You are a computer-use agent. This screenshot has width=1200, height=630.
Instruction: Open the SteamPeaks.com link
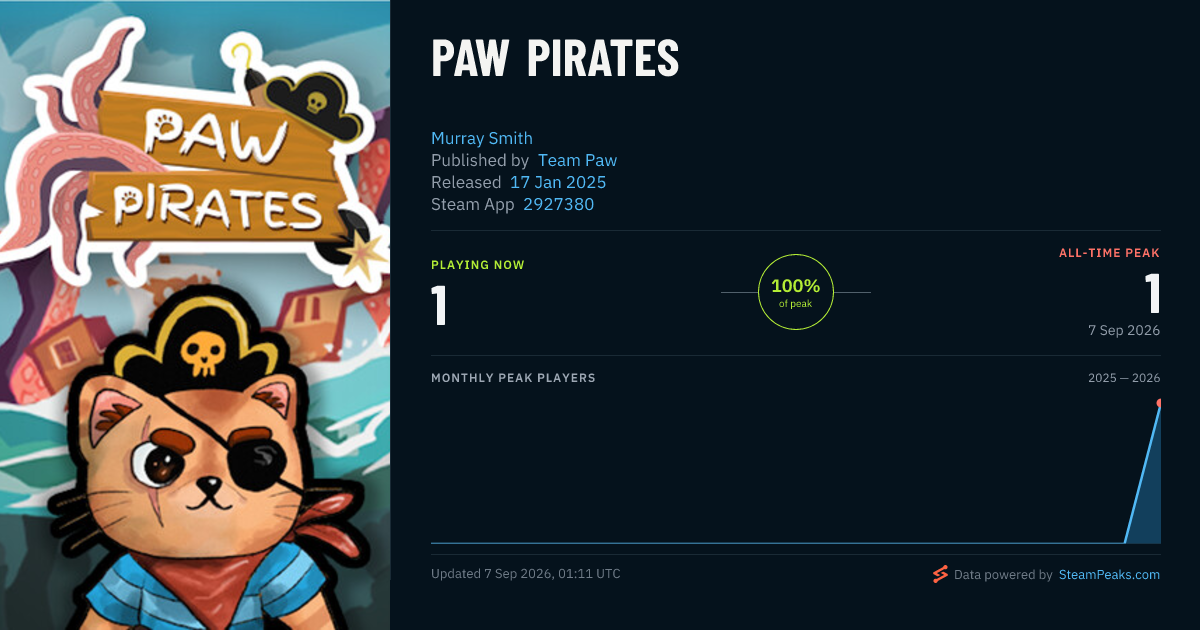coord(1109,575)
